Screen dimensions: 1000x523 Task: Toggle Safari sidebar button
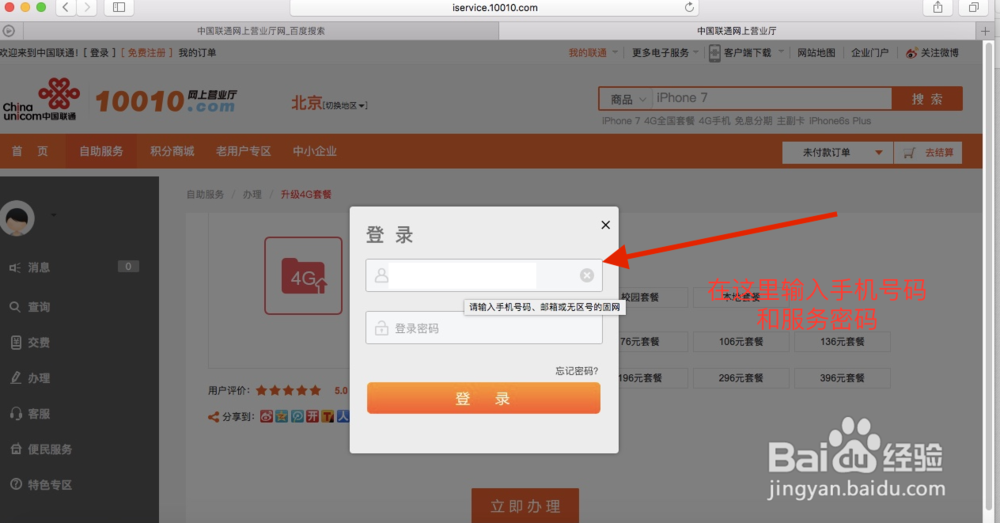(x=119, y=7)
